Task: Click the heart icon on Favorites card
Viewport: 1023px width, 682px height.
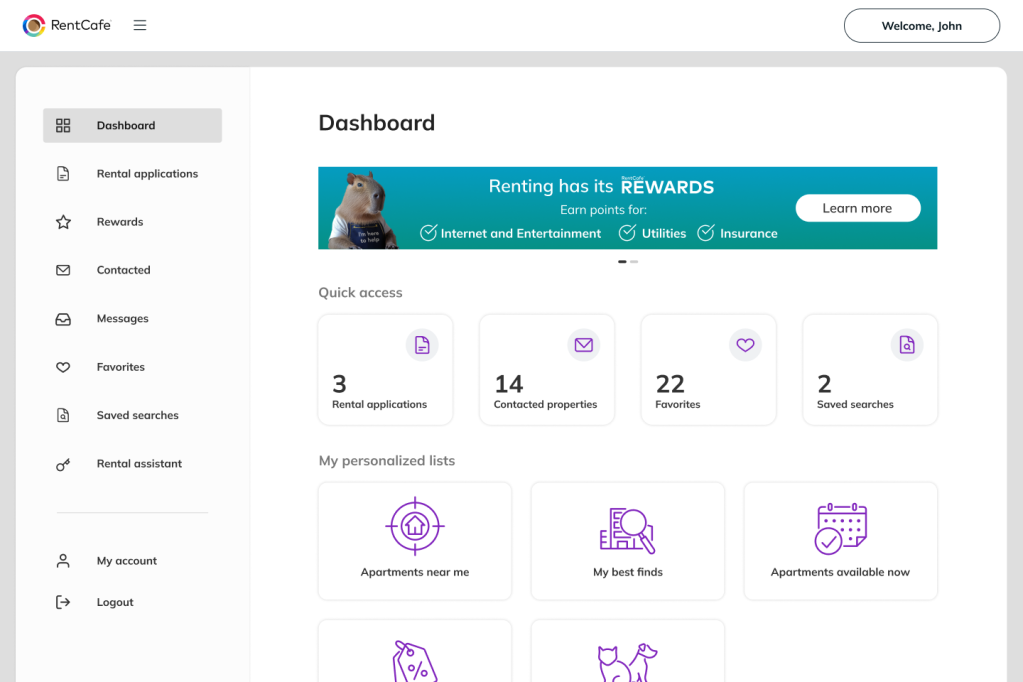Action: [745, 345]
